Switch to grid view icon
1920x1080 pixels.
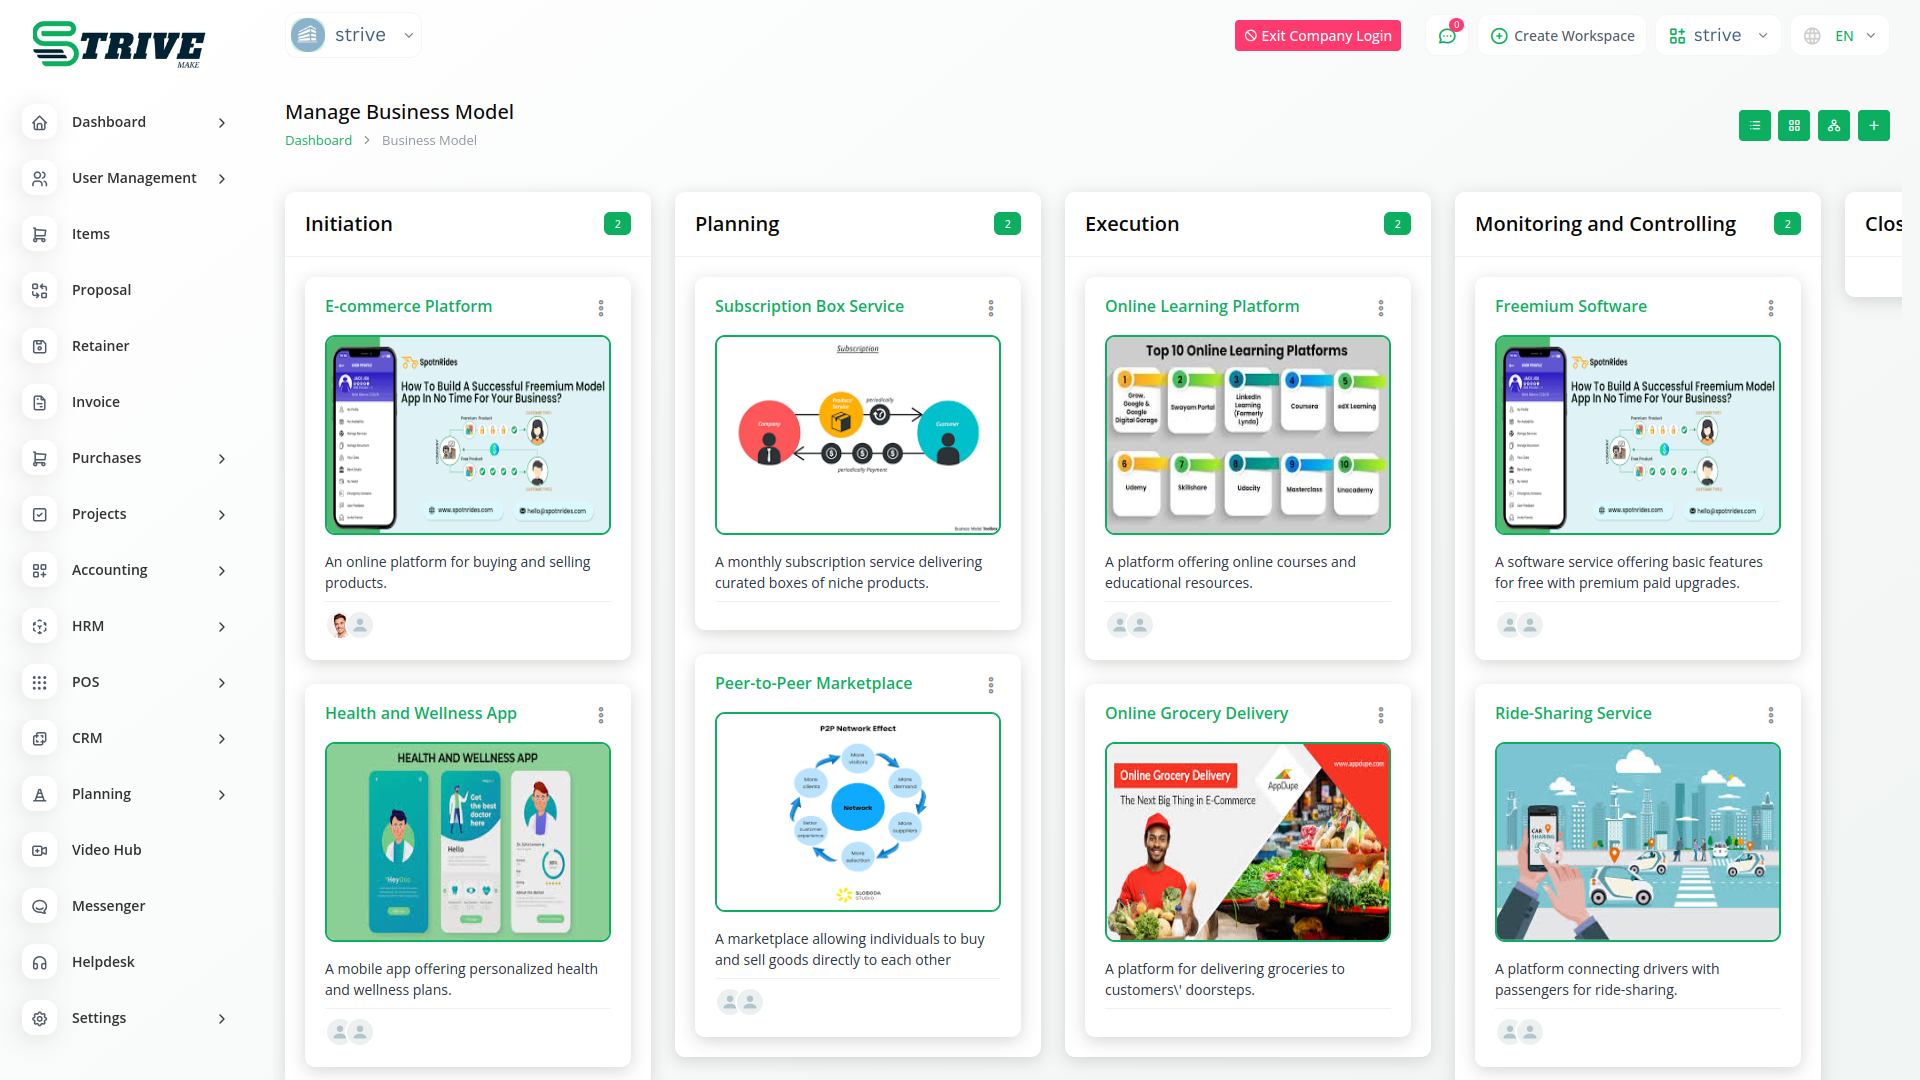(x=1794, y=126)
